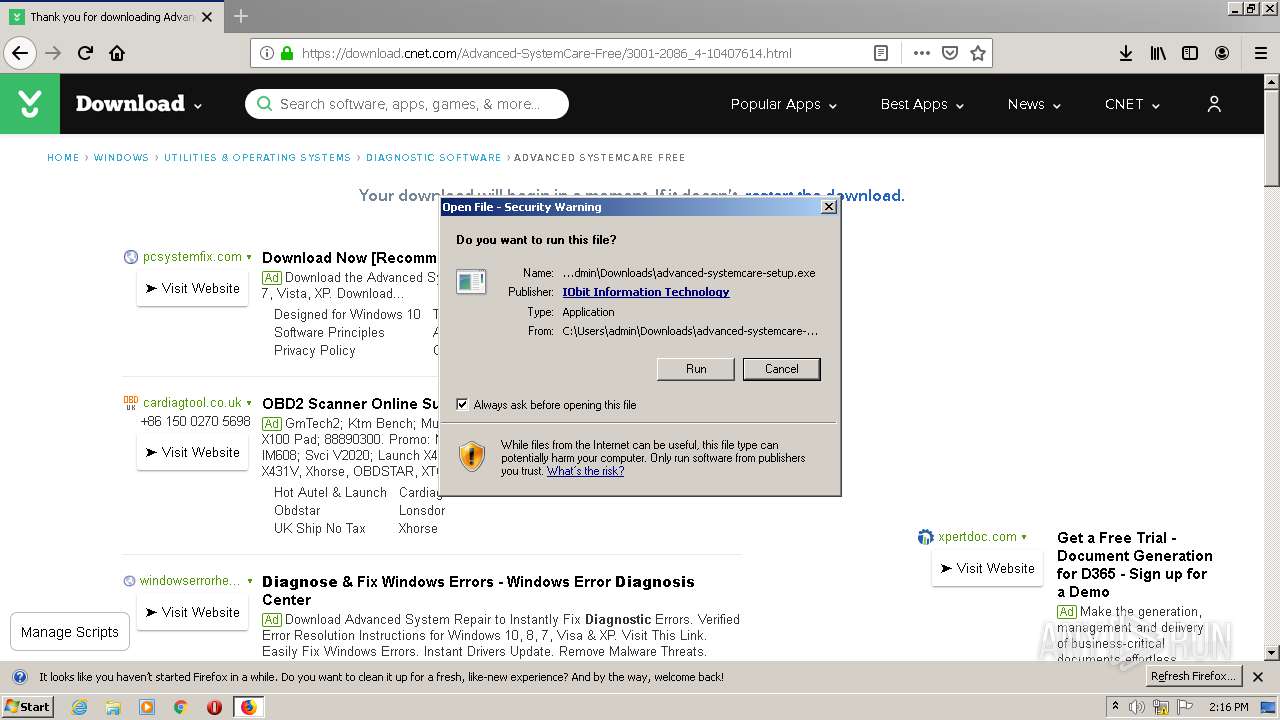Click the Refresh Firefox button

(x=1192, y=676)
